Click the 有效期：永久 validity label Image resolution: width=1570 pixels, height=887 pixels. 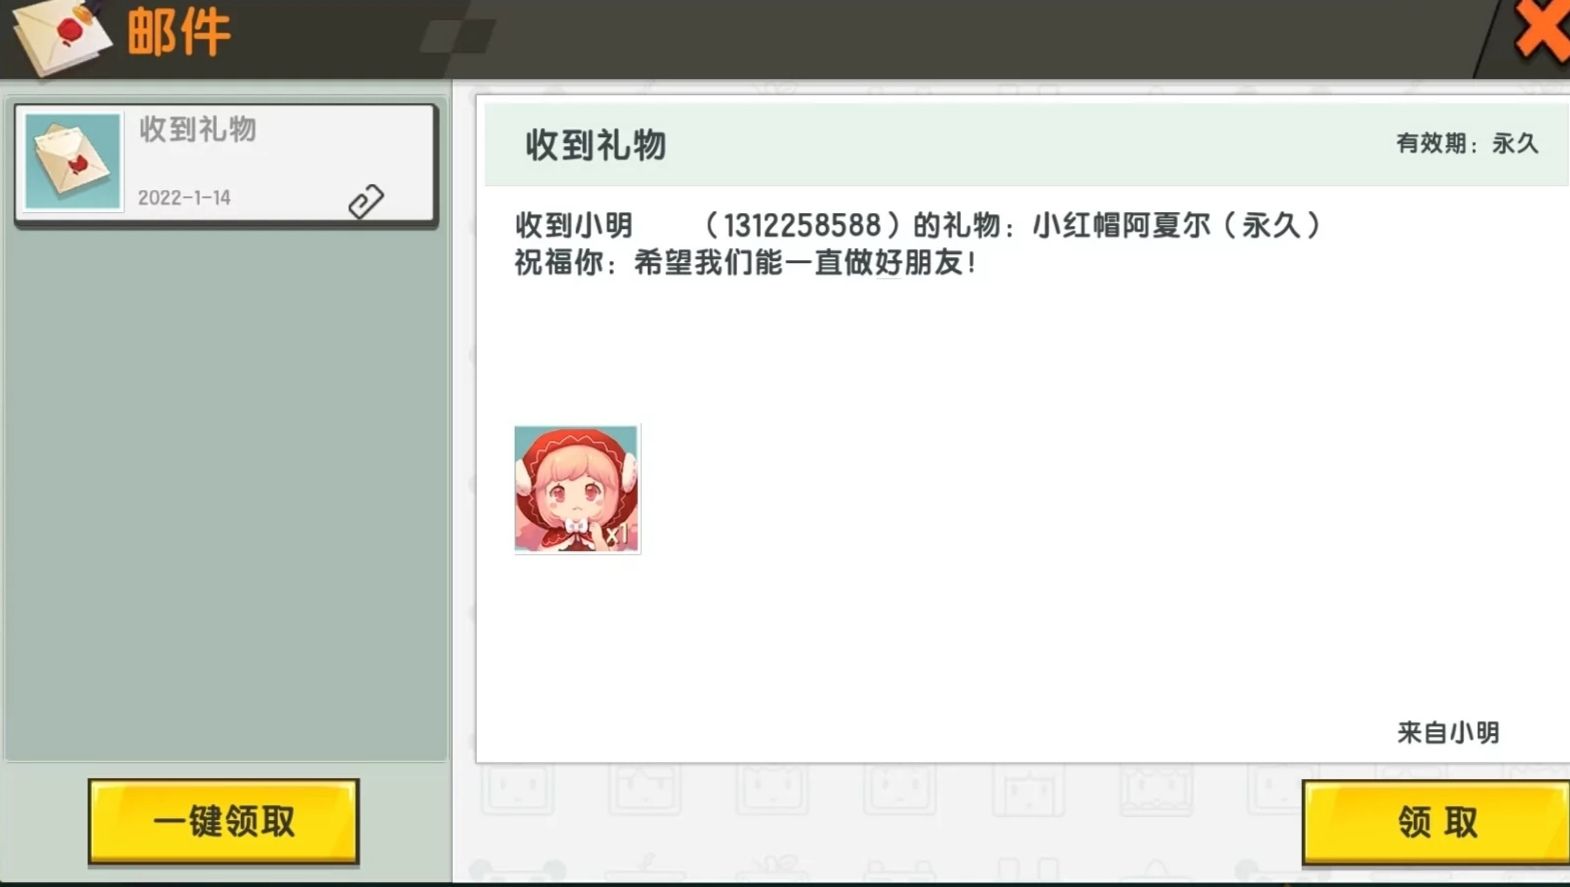point(1467,143)
